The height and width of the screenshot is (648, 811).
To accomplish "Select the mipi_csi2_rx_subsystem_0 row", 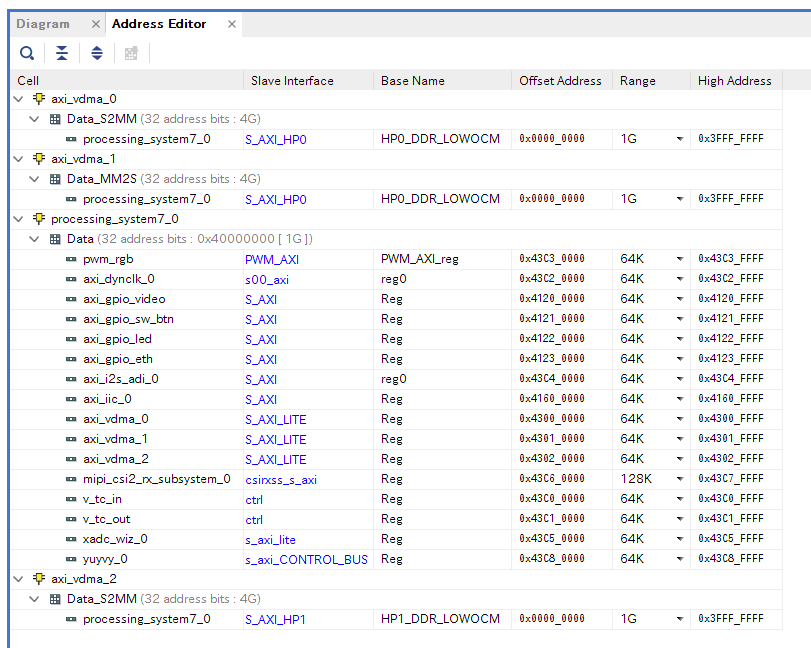I will (397, 479).
